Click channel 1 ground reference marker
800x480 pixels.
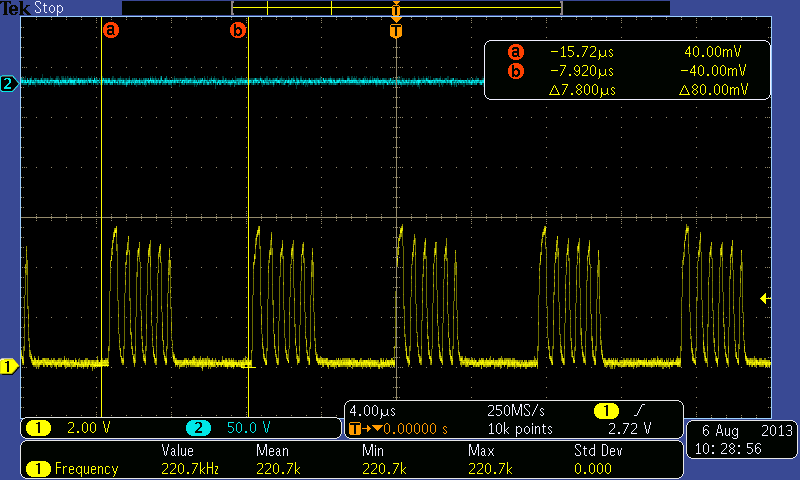pyautogui.click(x=9, y=366)
